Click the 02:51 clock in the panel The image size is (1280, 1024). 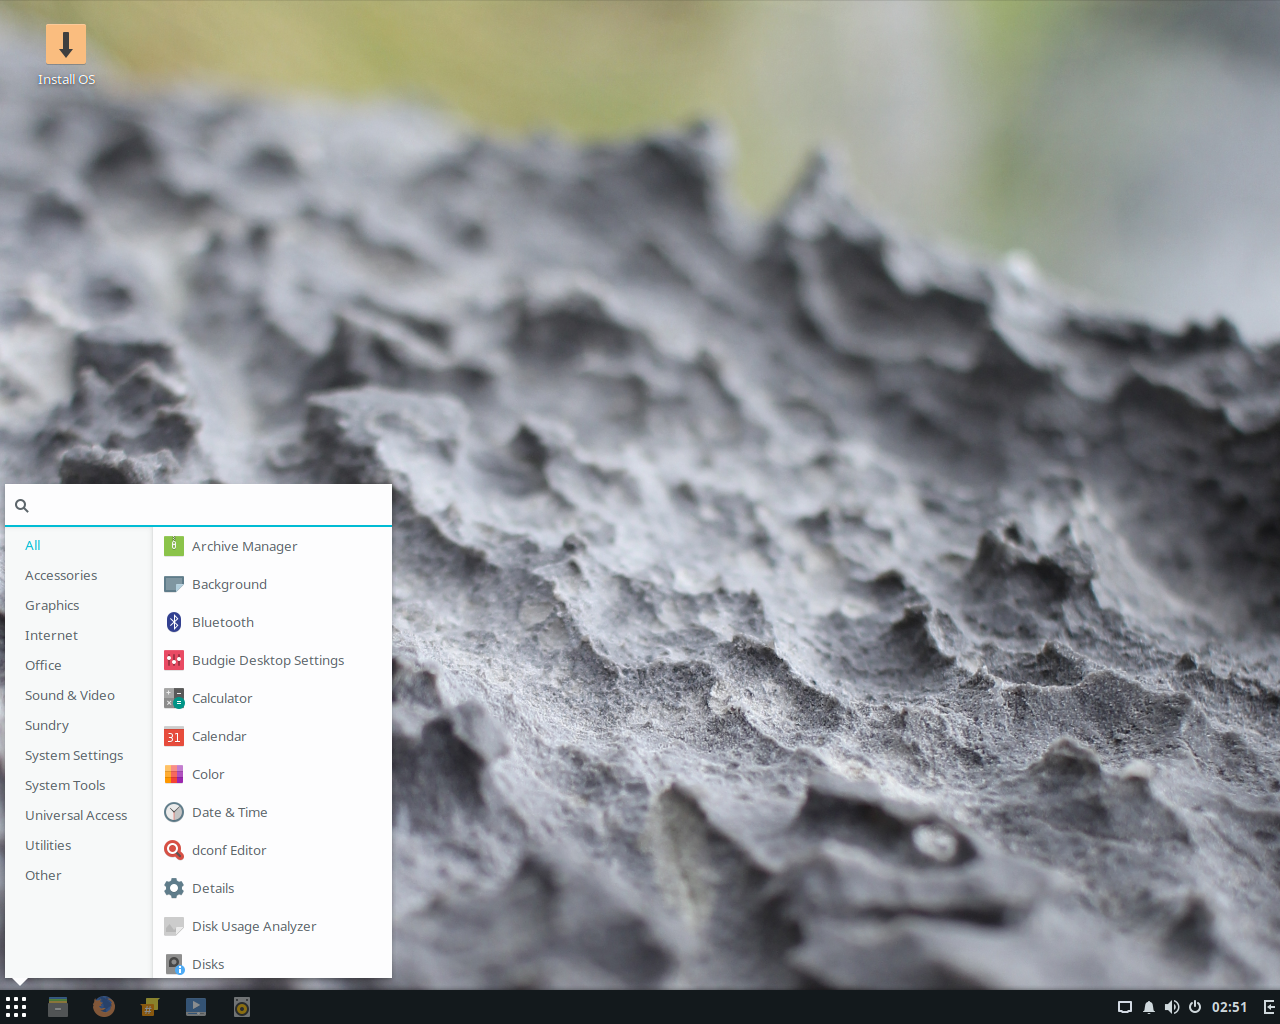(1229, 1007)
